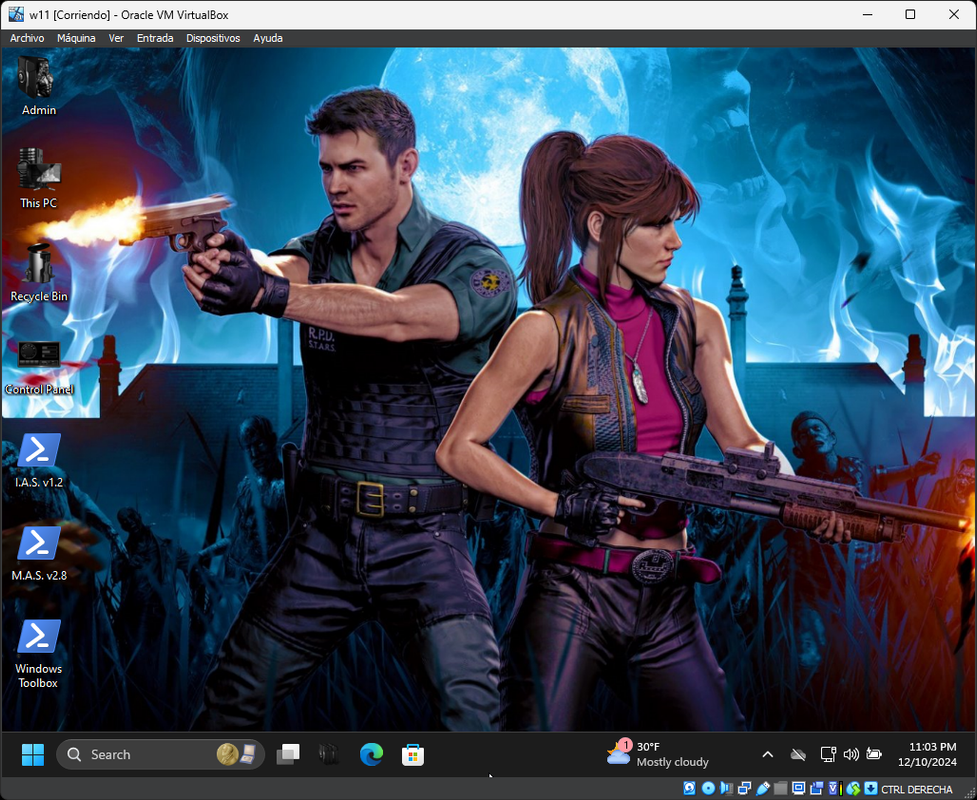Image resolution: width=977 pixels, height=800 pixels.
Task: Open the weather widget showing 30°F
Action: tap(657, 754)
